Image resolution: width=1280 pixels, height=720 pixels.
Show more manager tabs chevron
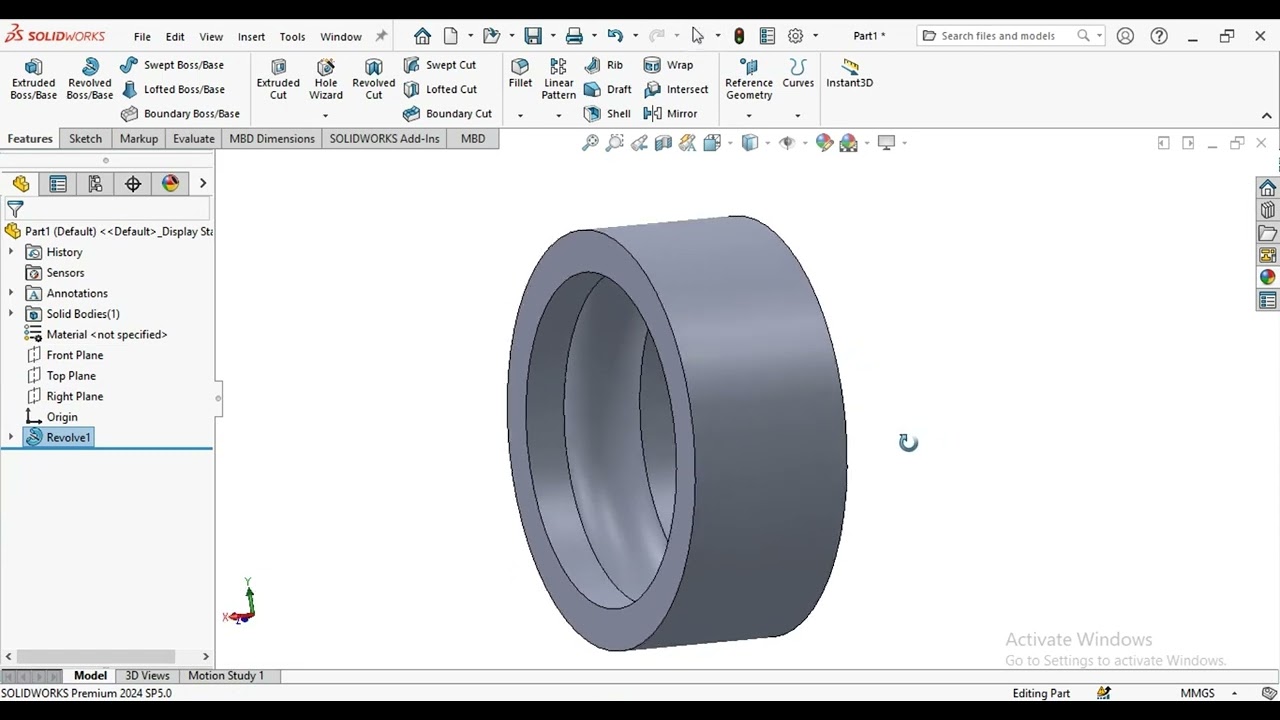(203, 184)
